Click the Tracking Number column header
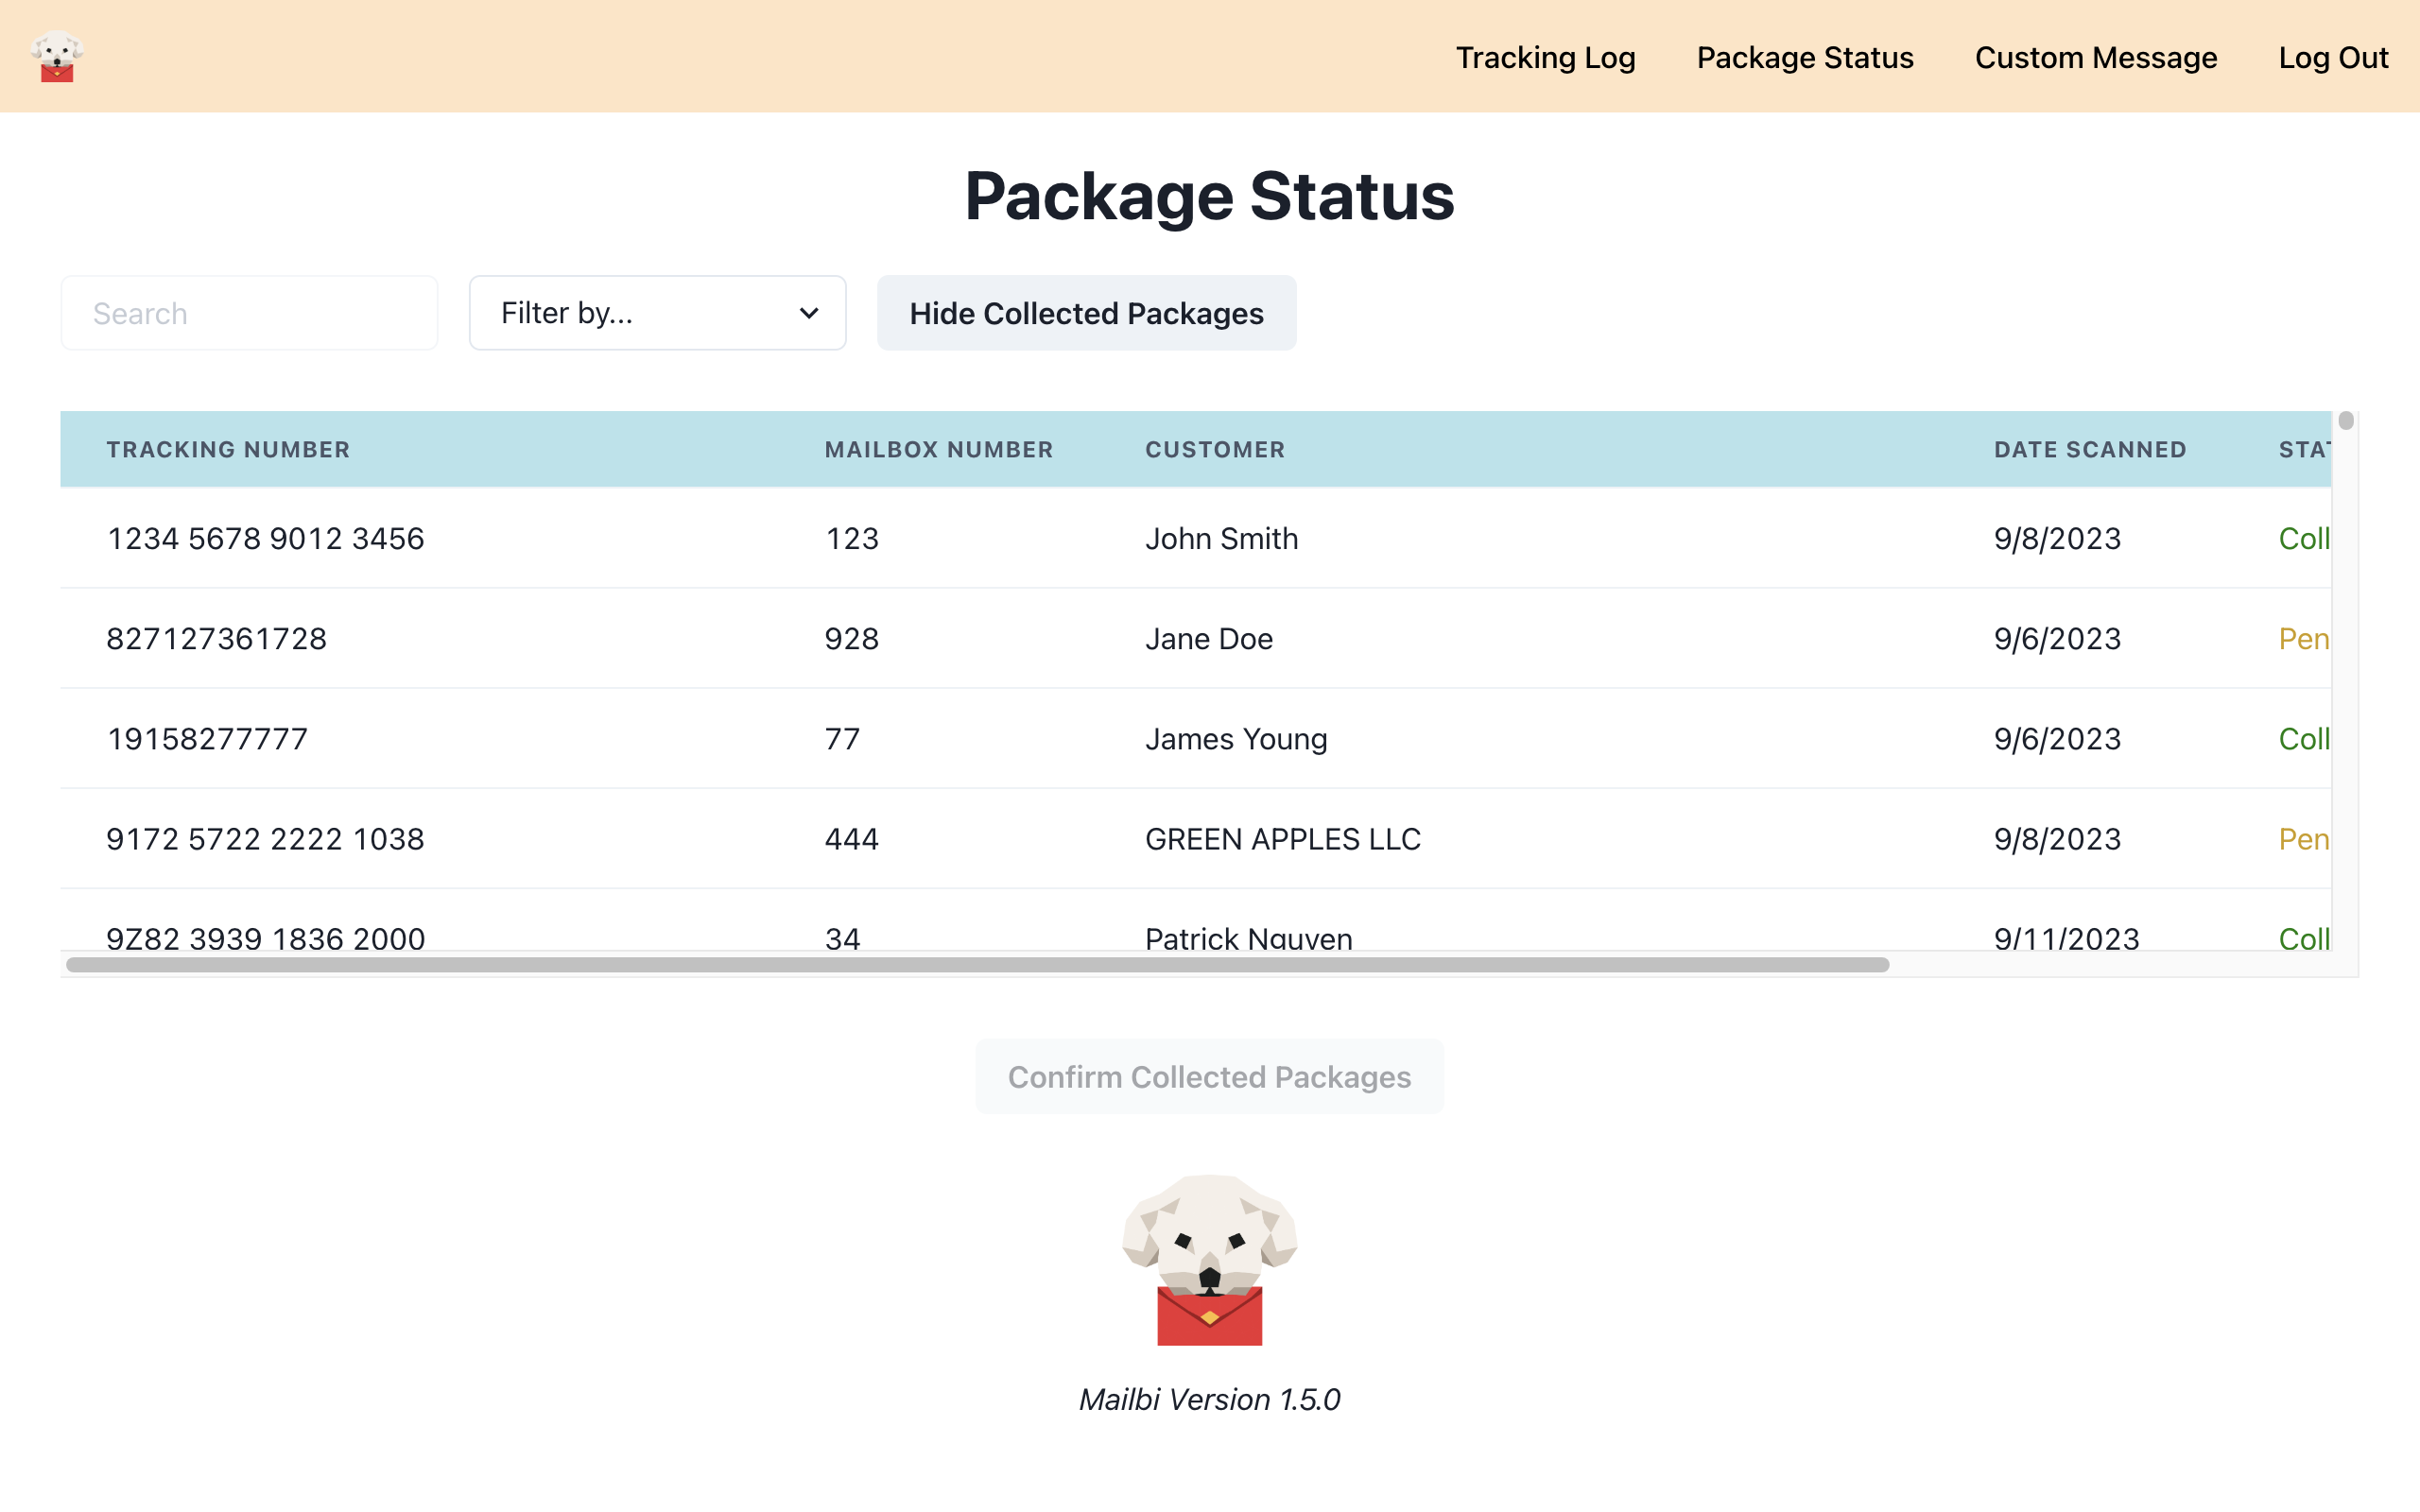The image size is (2420, 1512). 228,449
